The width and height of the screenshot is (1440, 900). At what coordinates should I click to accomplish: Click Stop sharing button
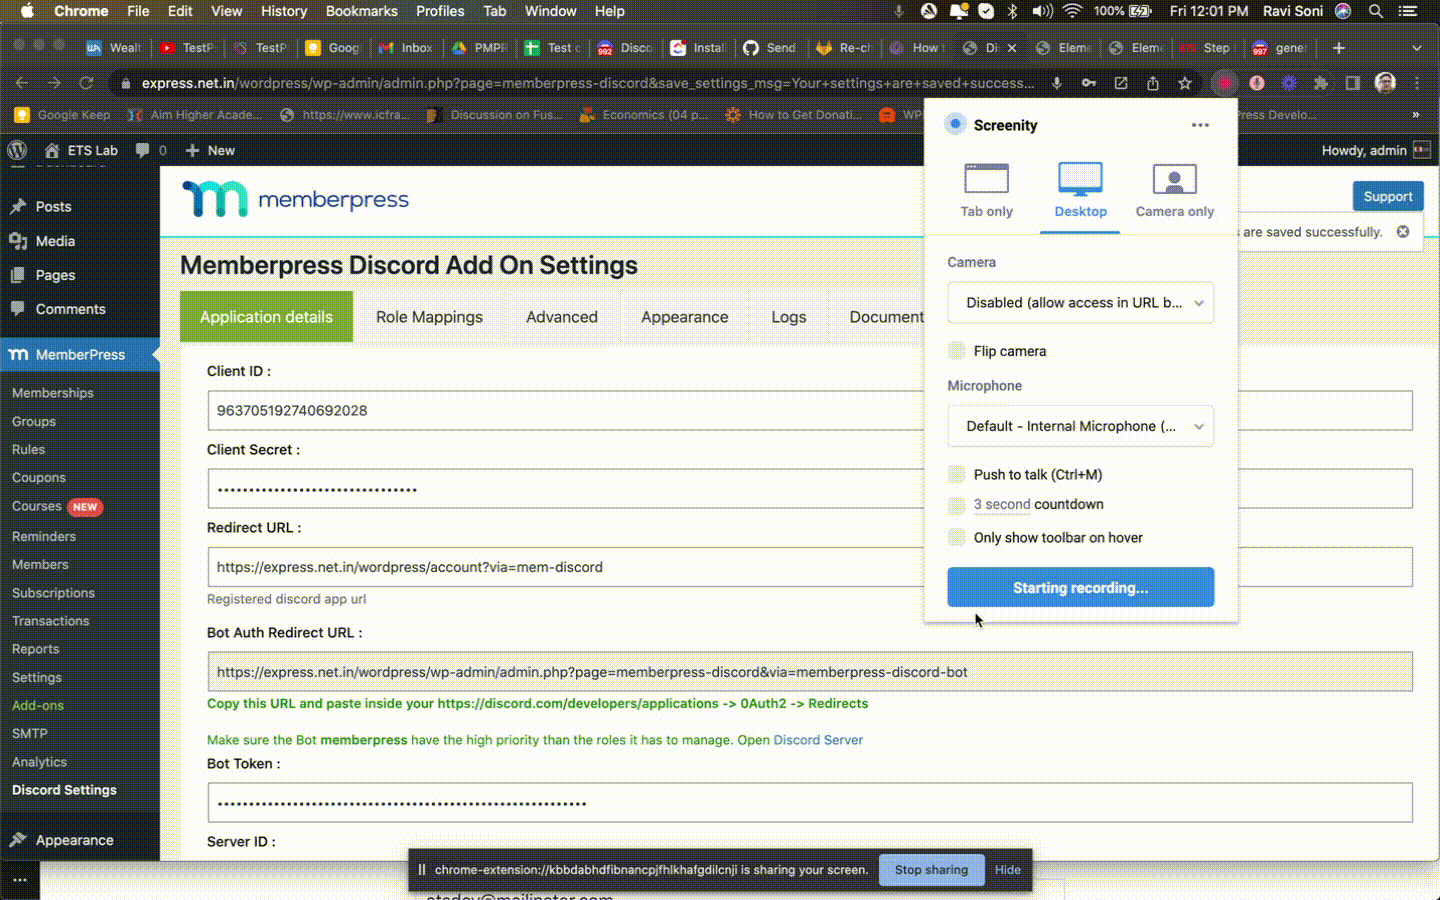[x=931, y=870]
